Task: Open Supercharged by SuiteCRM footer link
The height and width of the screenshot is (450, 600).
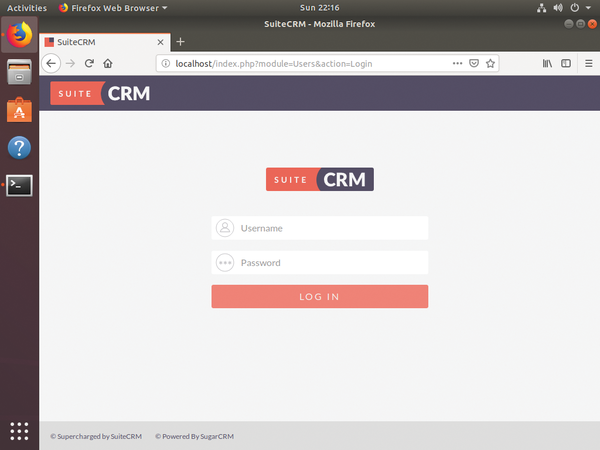Action: click(x=96, y=436)
